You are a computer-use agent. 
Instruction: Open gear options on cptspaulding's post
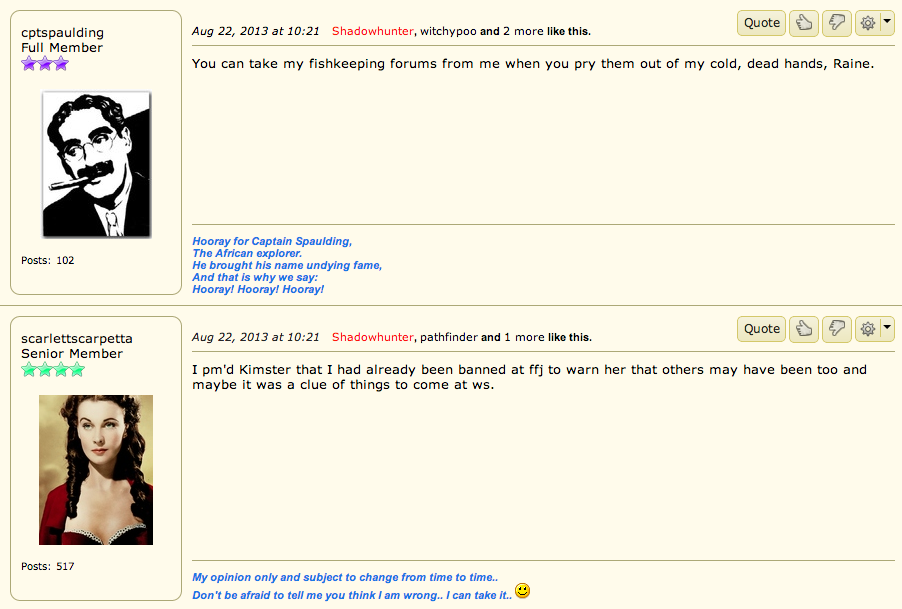(x=867, y=23)
